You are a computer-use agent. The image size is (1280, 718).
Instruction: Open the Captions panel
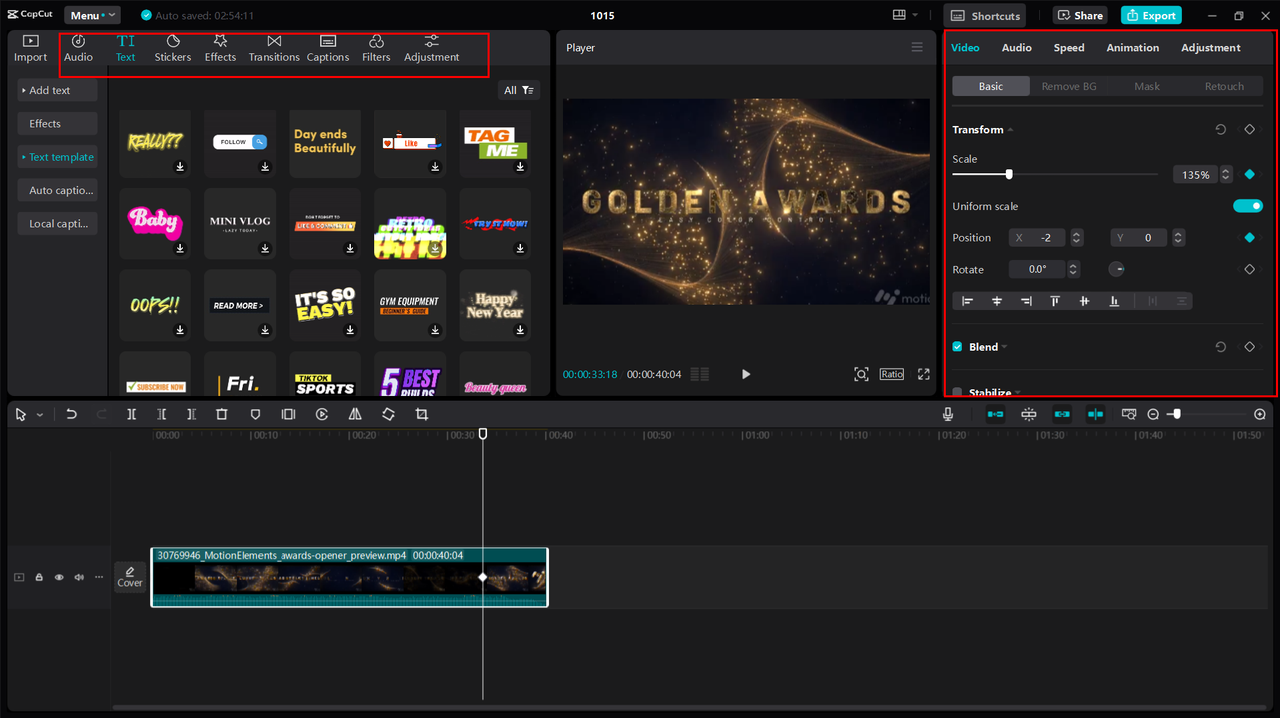click(328, 48)
